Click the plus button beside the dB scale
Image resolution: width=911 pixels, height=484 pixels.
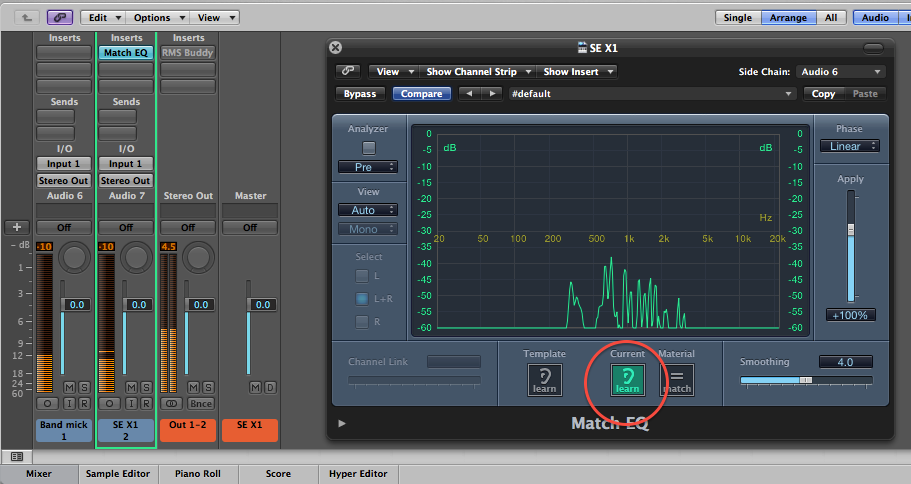[17, 227]
